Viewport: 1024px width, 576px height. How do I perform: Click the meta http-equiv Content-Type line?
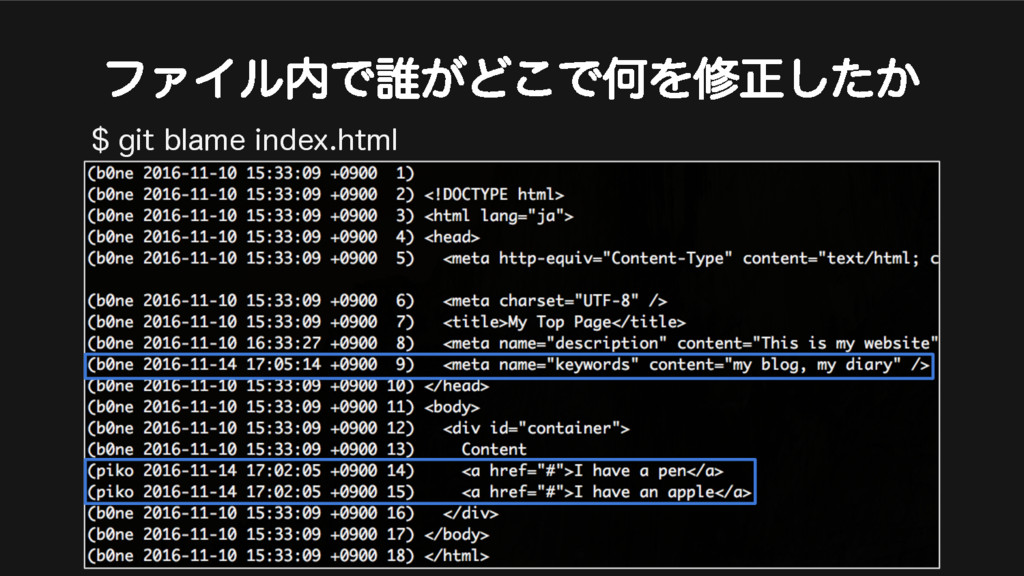tap(513, 258)
